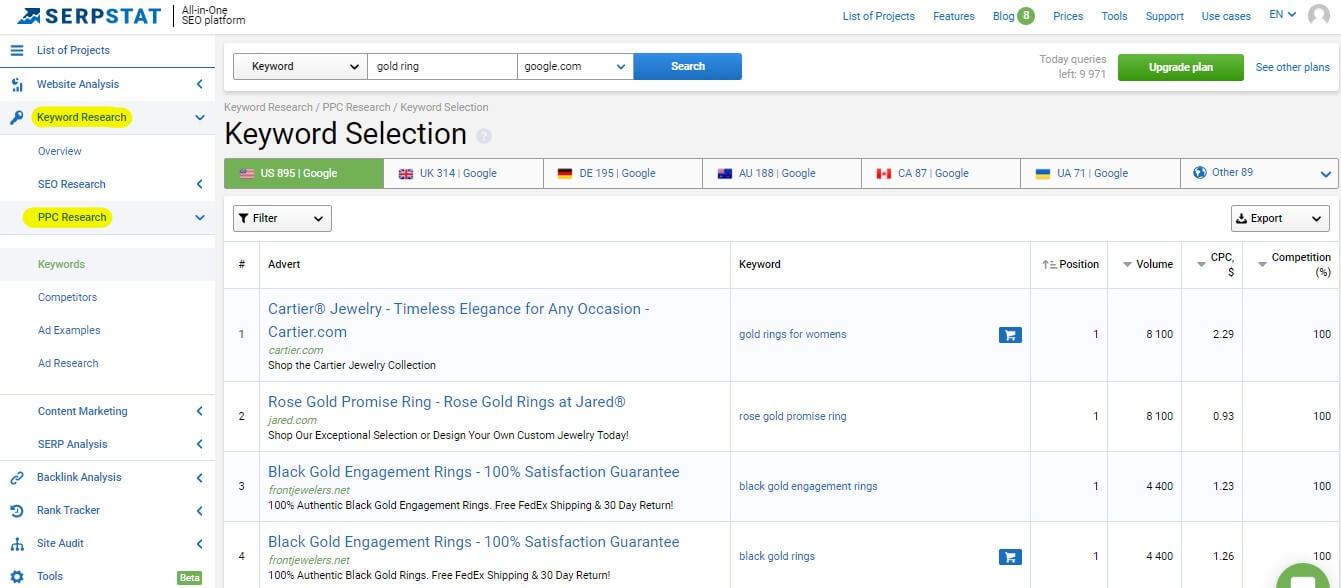Click the help icon beside Keyword Selection

[x=484, y=136]
